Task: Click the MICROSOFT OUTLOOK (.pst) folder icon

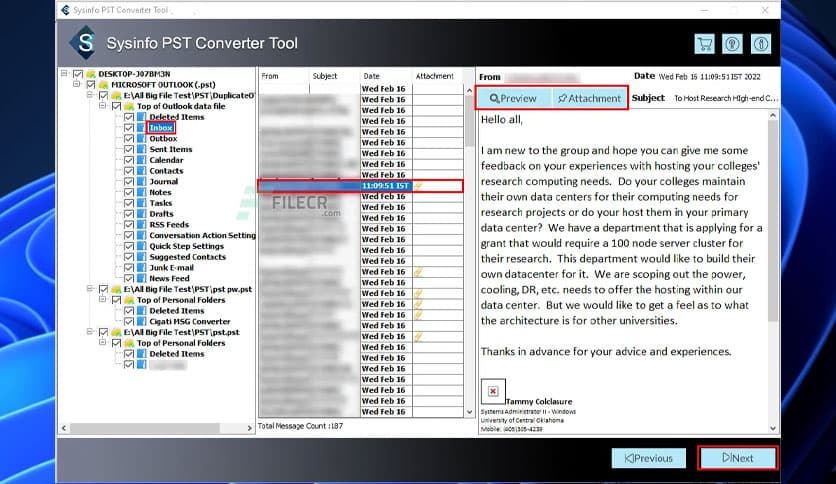Action: click(103, 84)
